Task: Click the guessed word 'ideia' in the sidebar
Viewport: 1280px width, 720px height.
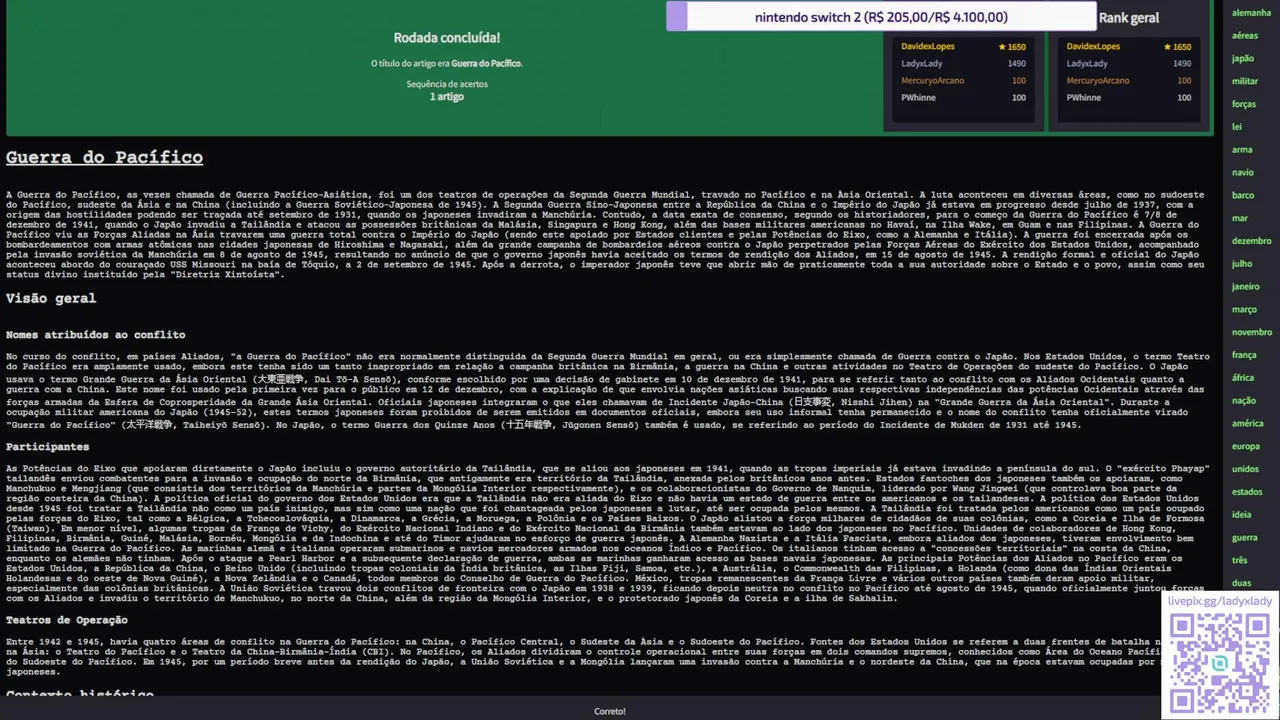Action: 1242,515
